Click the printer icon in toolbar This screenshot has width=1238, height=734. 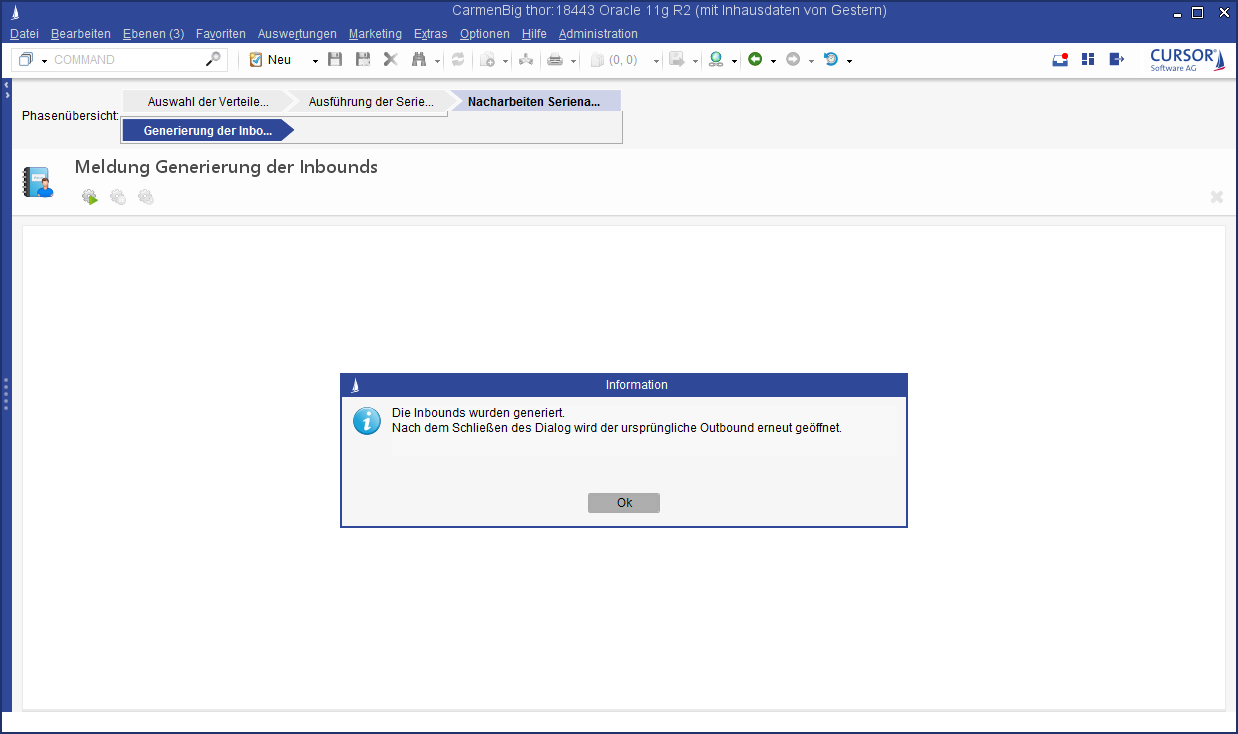coord(555,60)
